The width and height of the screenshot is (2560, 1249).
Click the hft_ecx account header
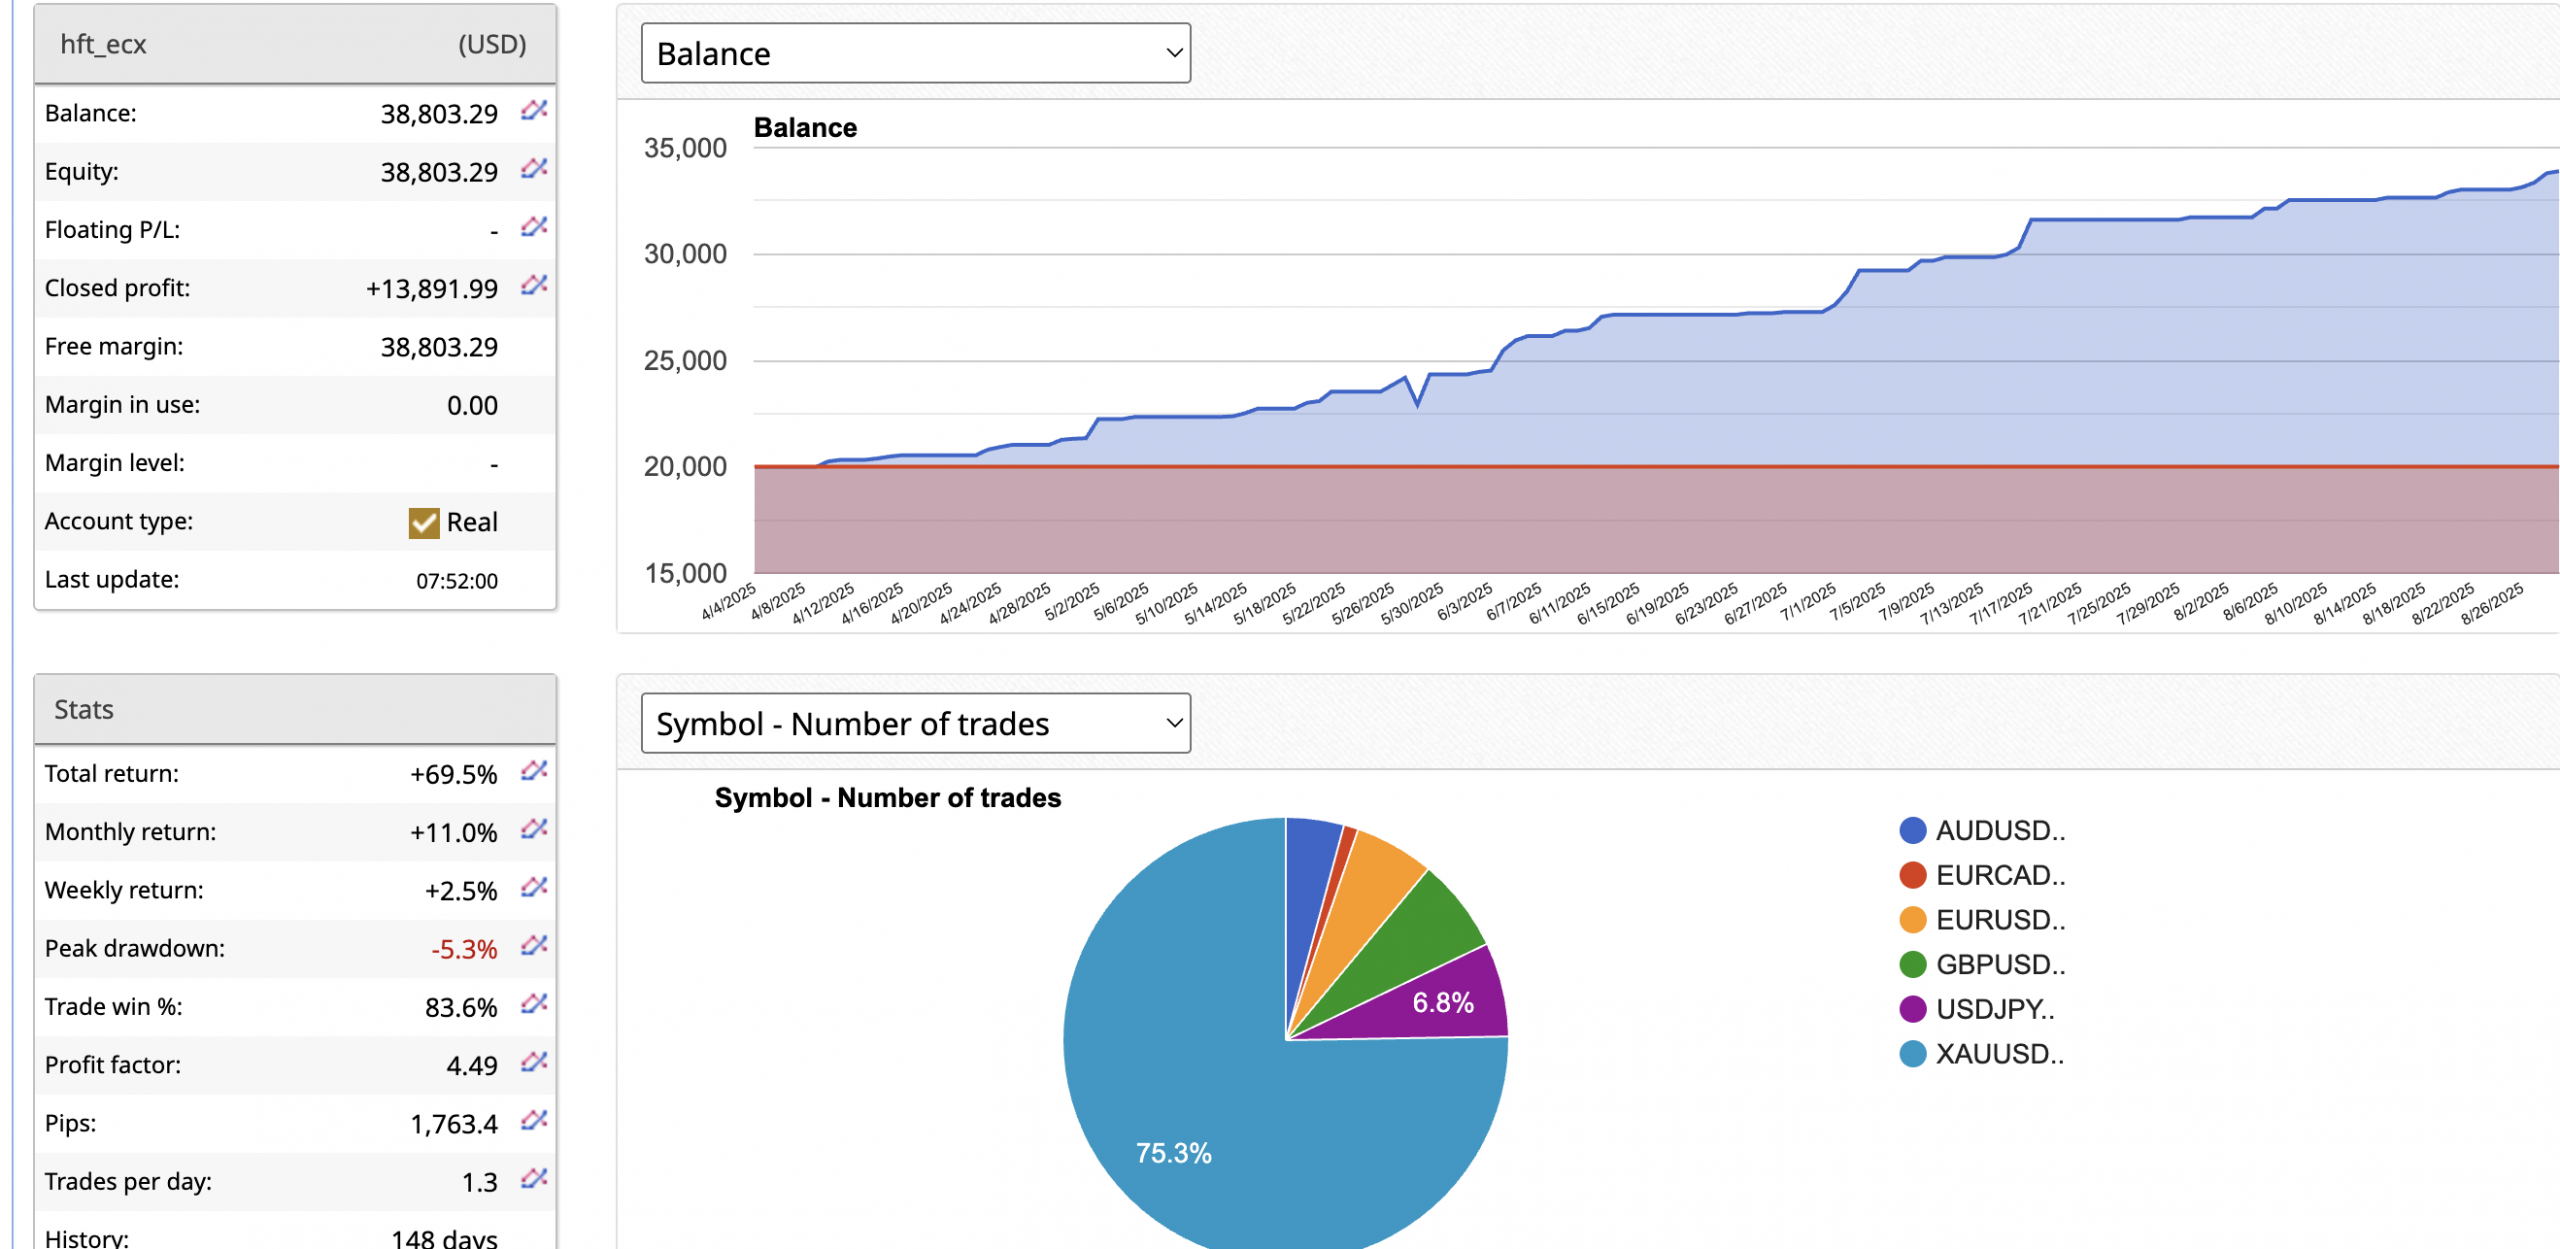tap(104, 44)
